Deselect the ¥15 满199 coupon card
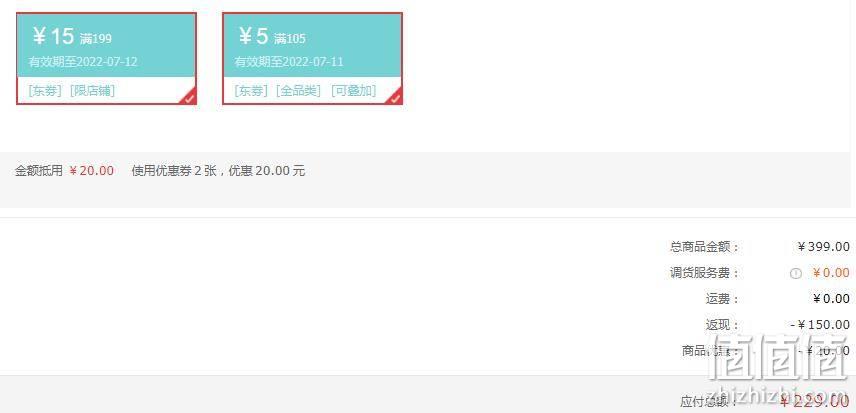Viewport: 856px width, 413px height. click(106, 58)
